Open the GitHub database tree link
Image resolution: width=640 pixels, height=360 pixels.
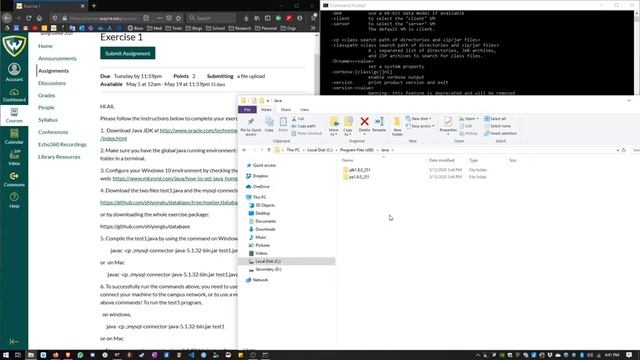click(x=169, y=202)
